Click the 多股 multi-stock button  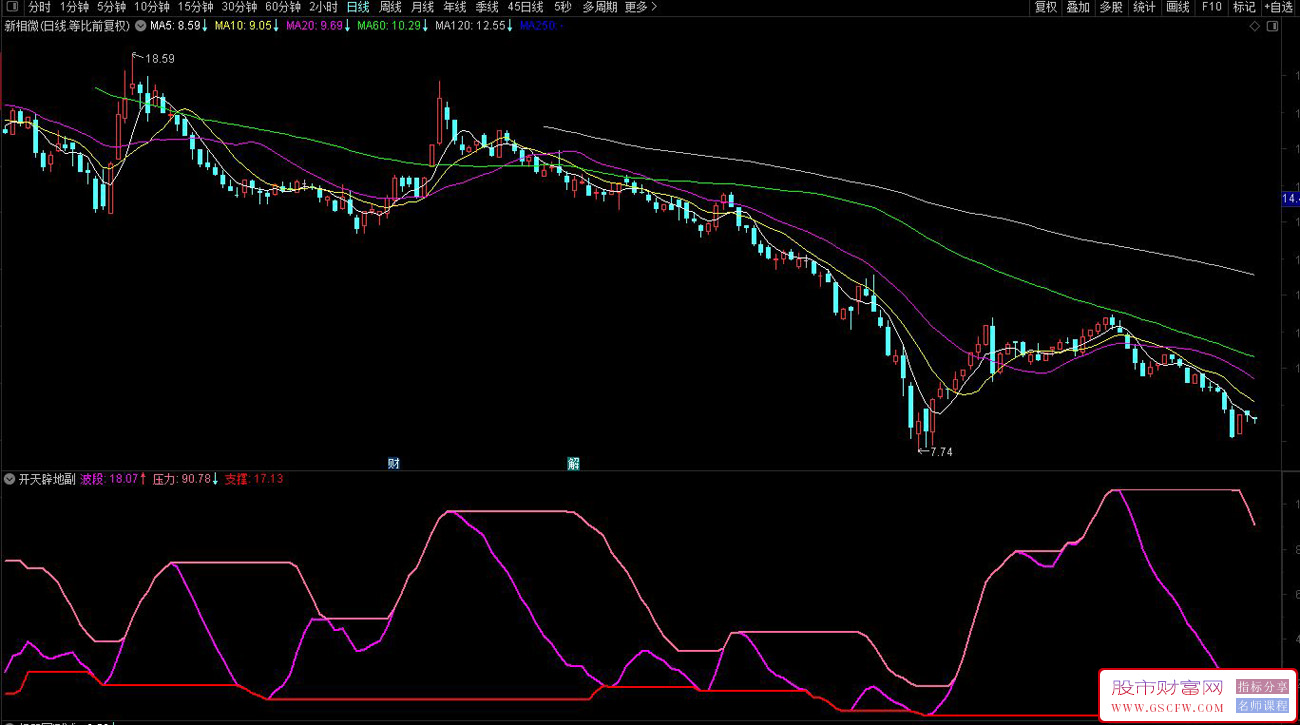click(x=1111, y=7)
